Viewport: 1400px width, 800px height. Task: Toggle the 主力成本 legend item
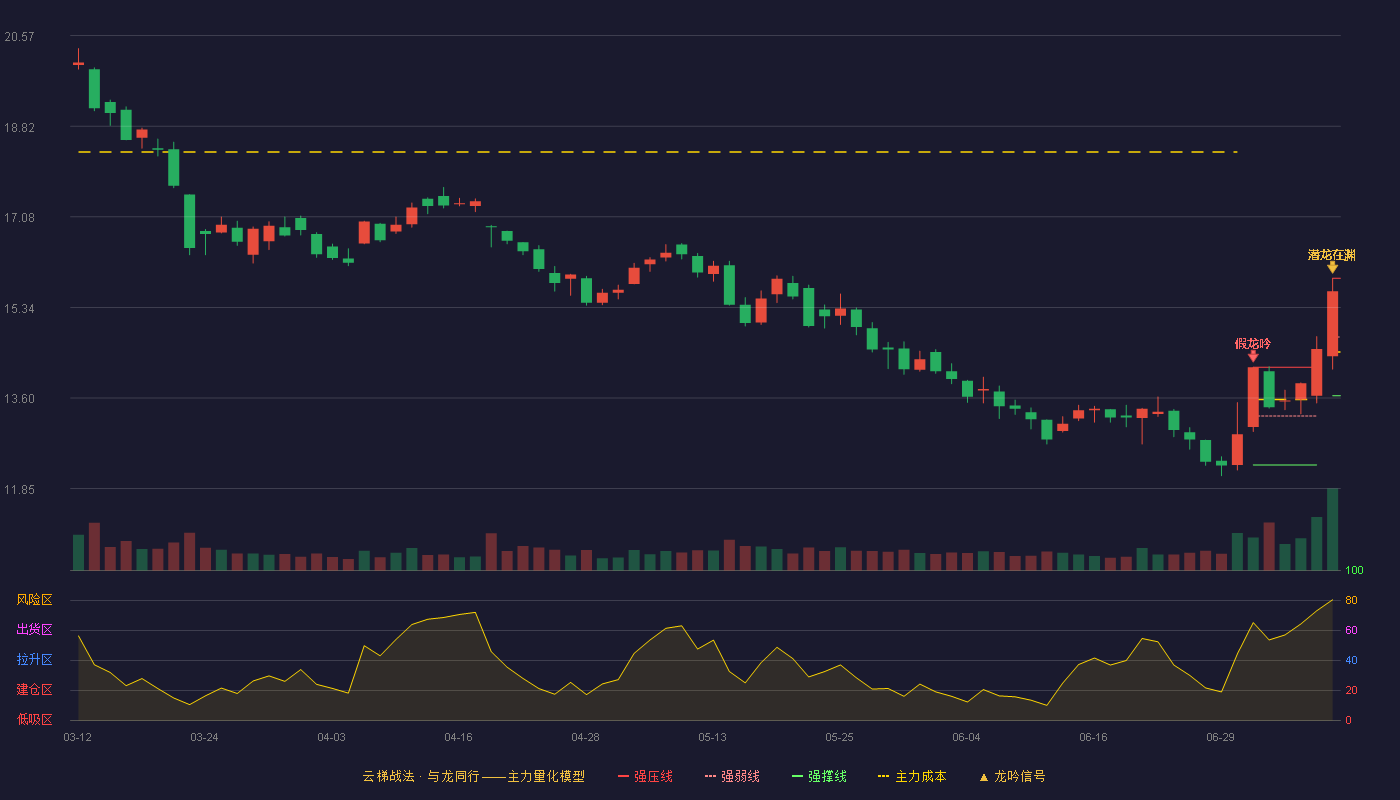pos(912,776)
